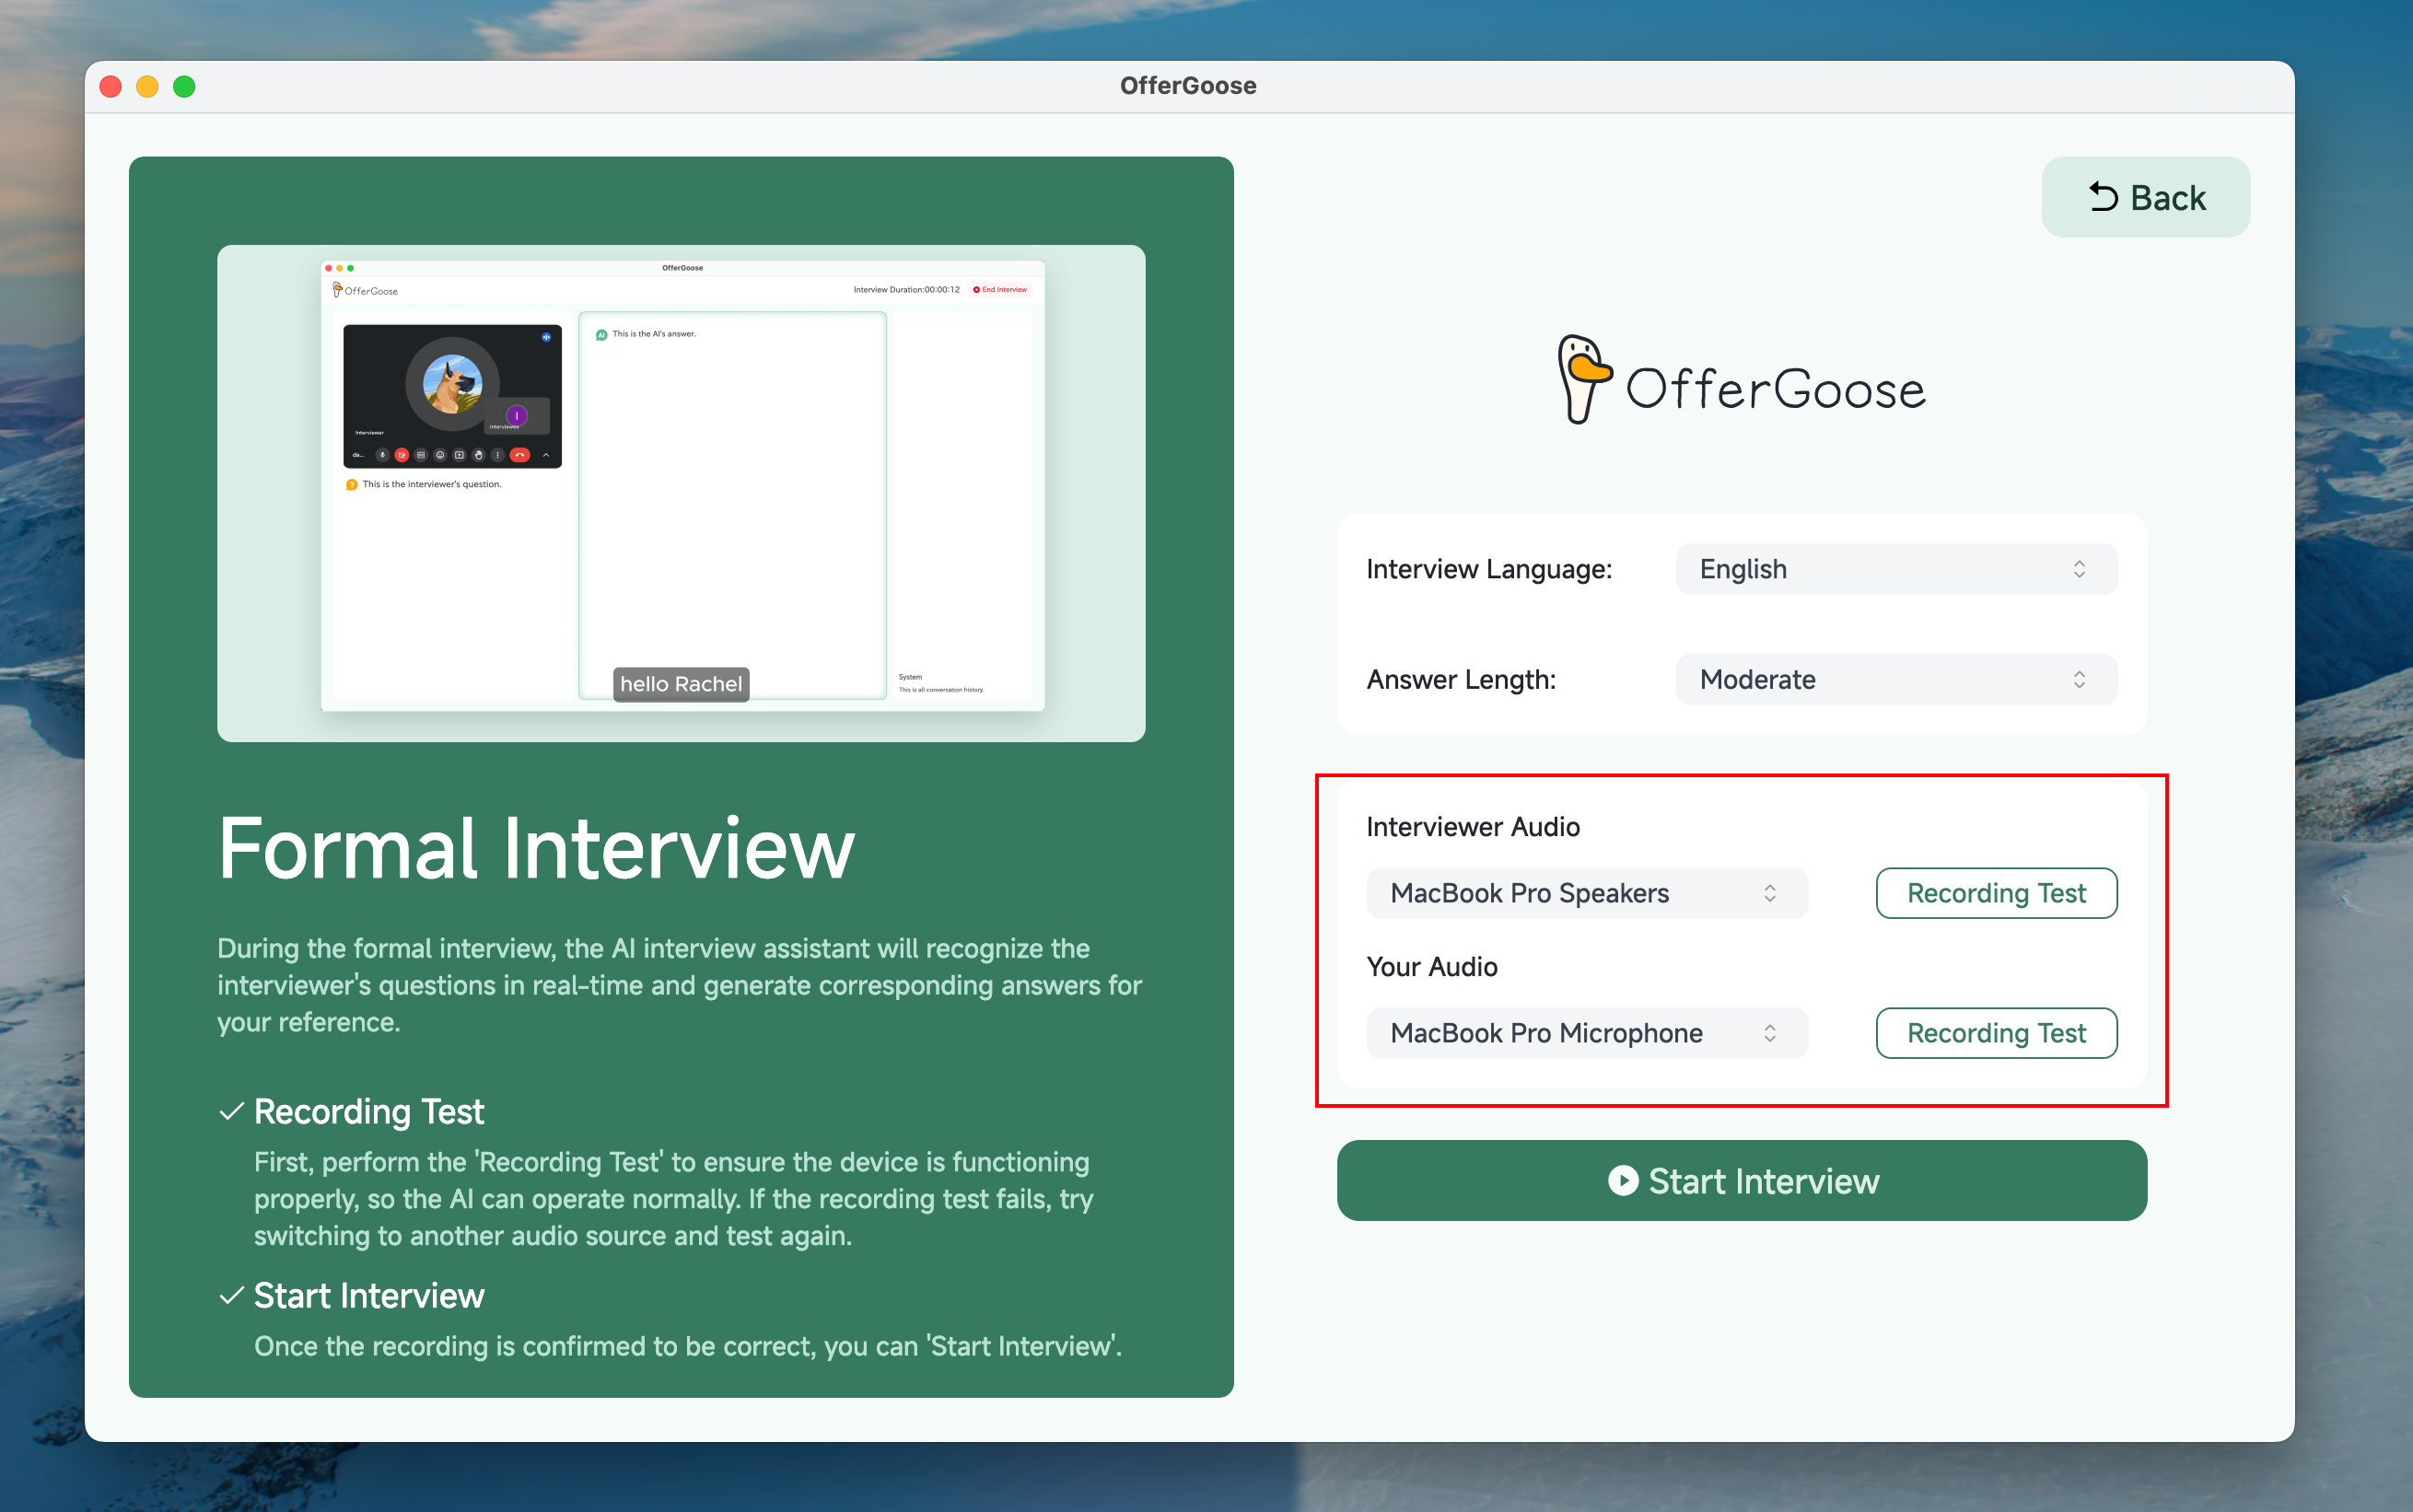Click the play icon in Start Interview
This screenshot has width=2413, height=1512.
click(x=1622, y=1180)
